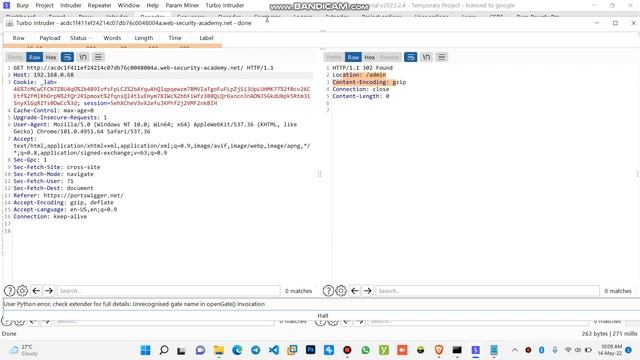This screenshot has height=360, width=640.
Task: Switch the response view to Pretty
Action: tap(334, 57)
